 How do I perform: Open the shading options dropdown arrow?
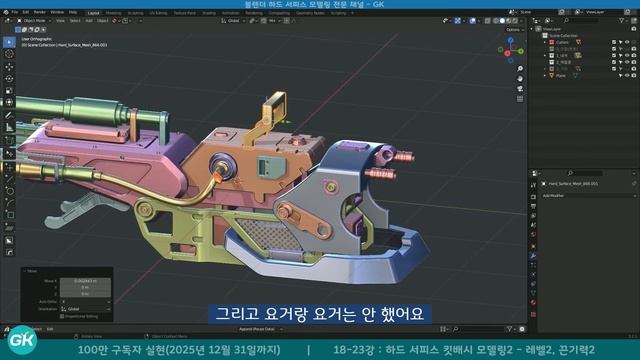[x=521, y=21]
